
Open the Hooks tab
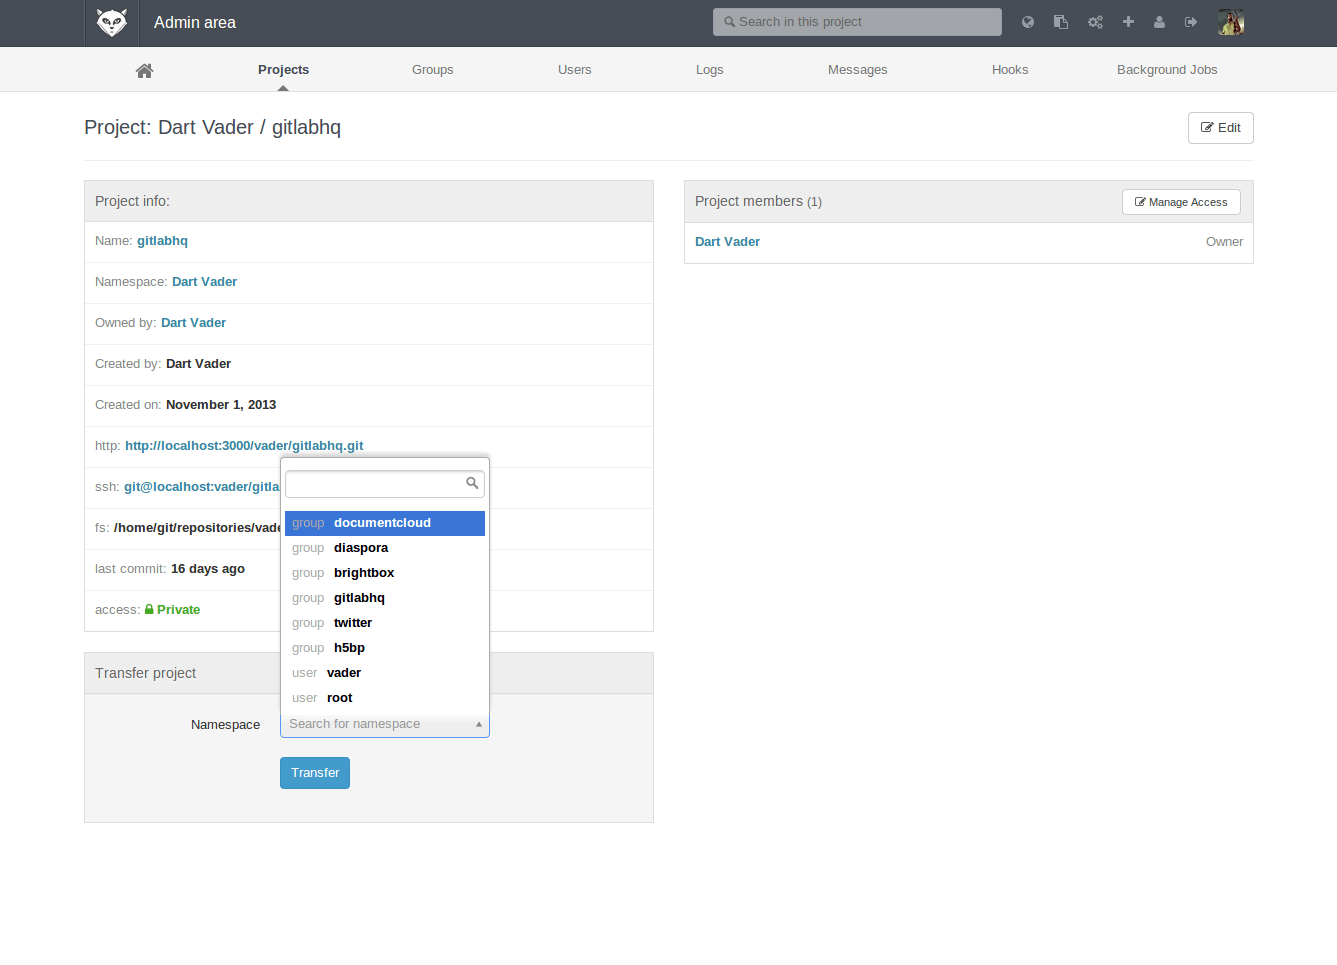coord(1009,70)
